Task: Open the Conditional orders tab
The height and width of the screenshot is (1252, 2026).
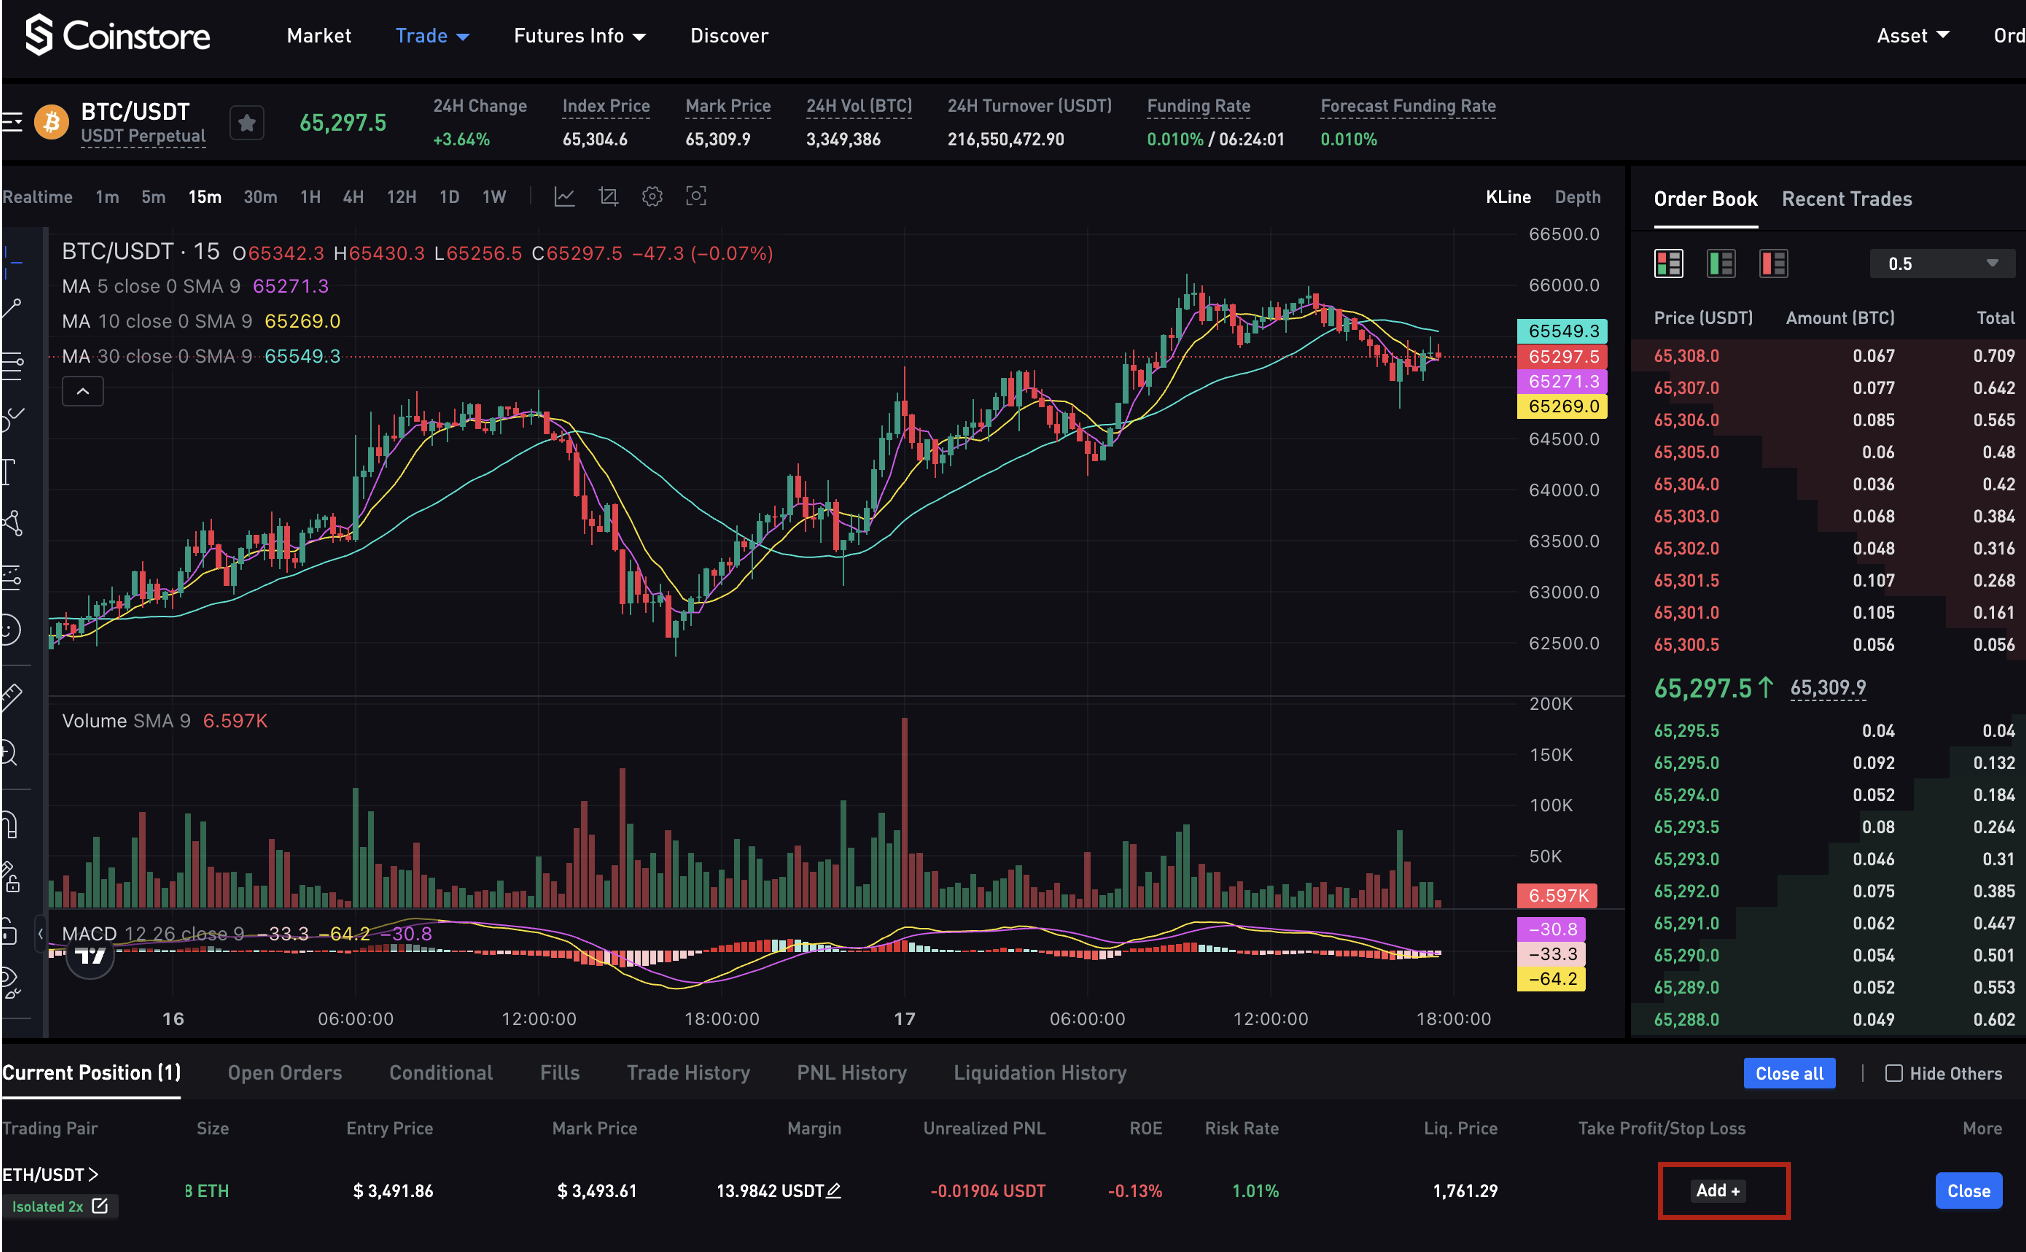Action: click(441, 1073)
